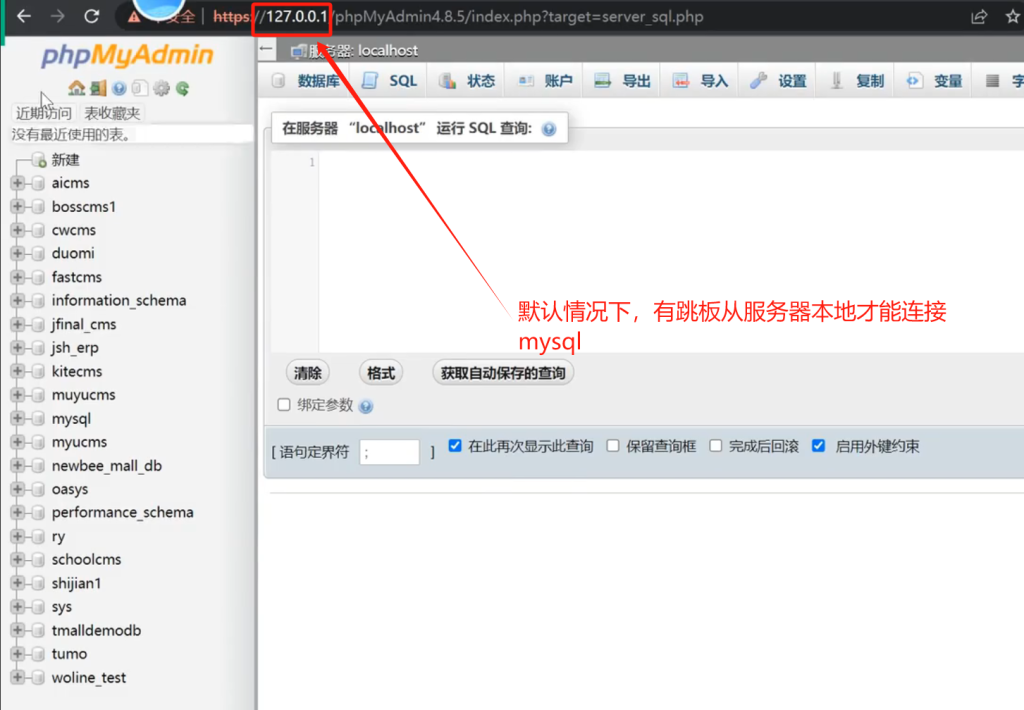This screenshot has height=710, width=1024.
Task: Expand information_schema database node
Action: point(18,300)
